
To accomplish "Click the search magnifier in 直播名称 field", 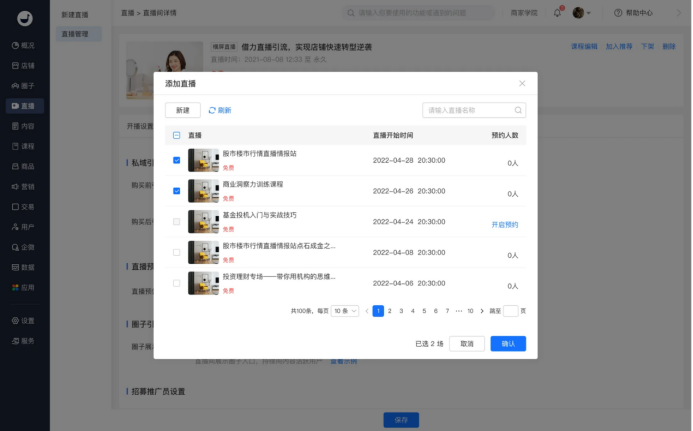I will [x=518, y=111].
